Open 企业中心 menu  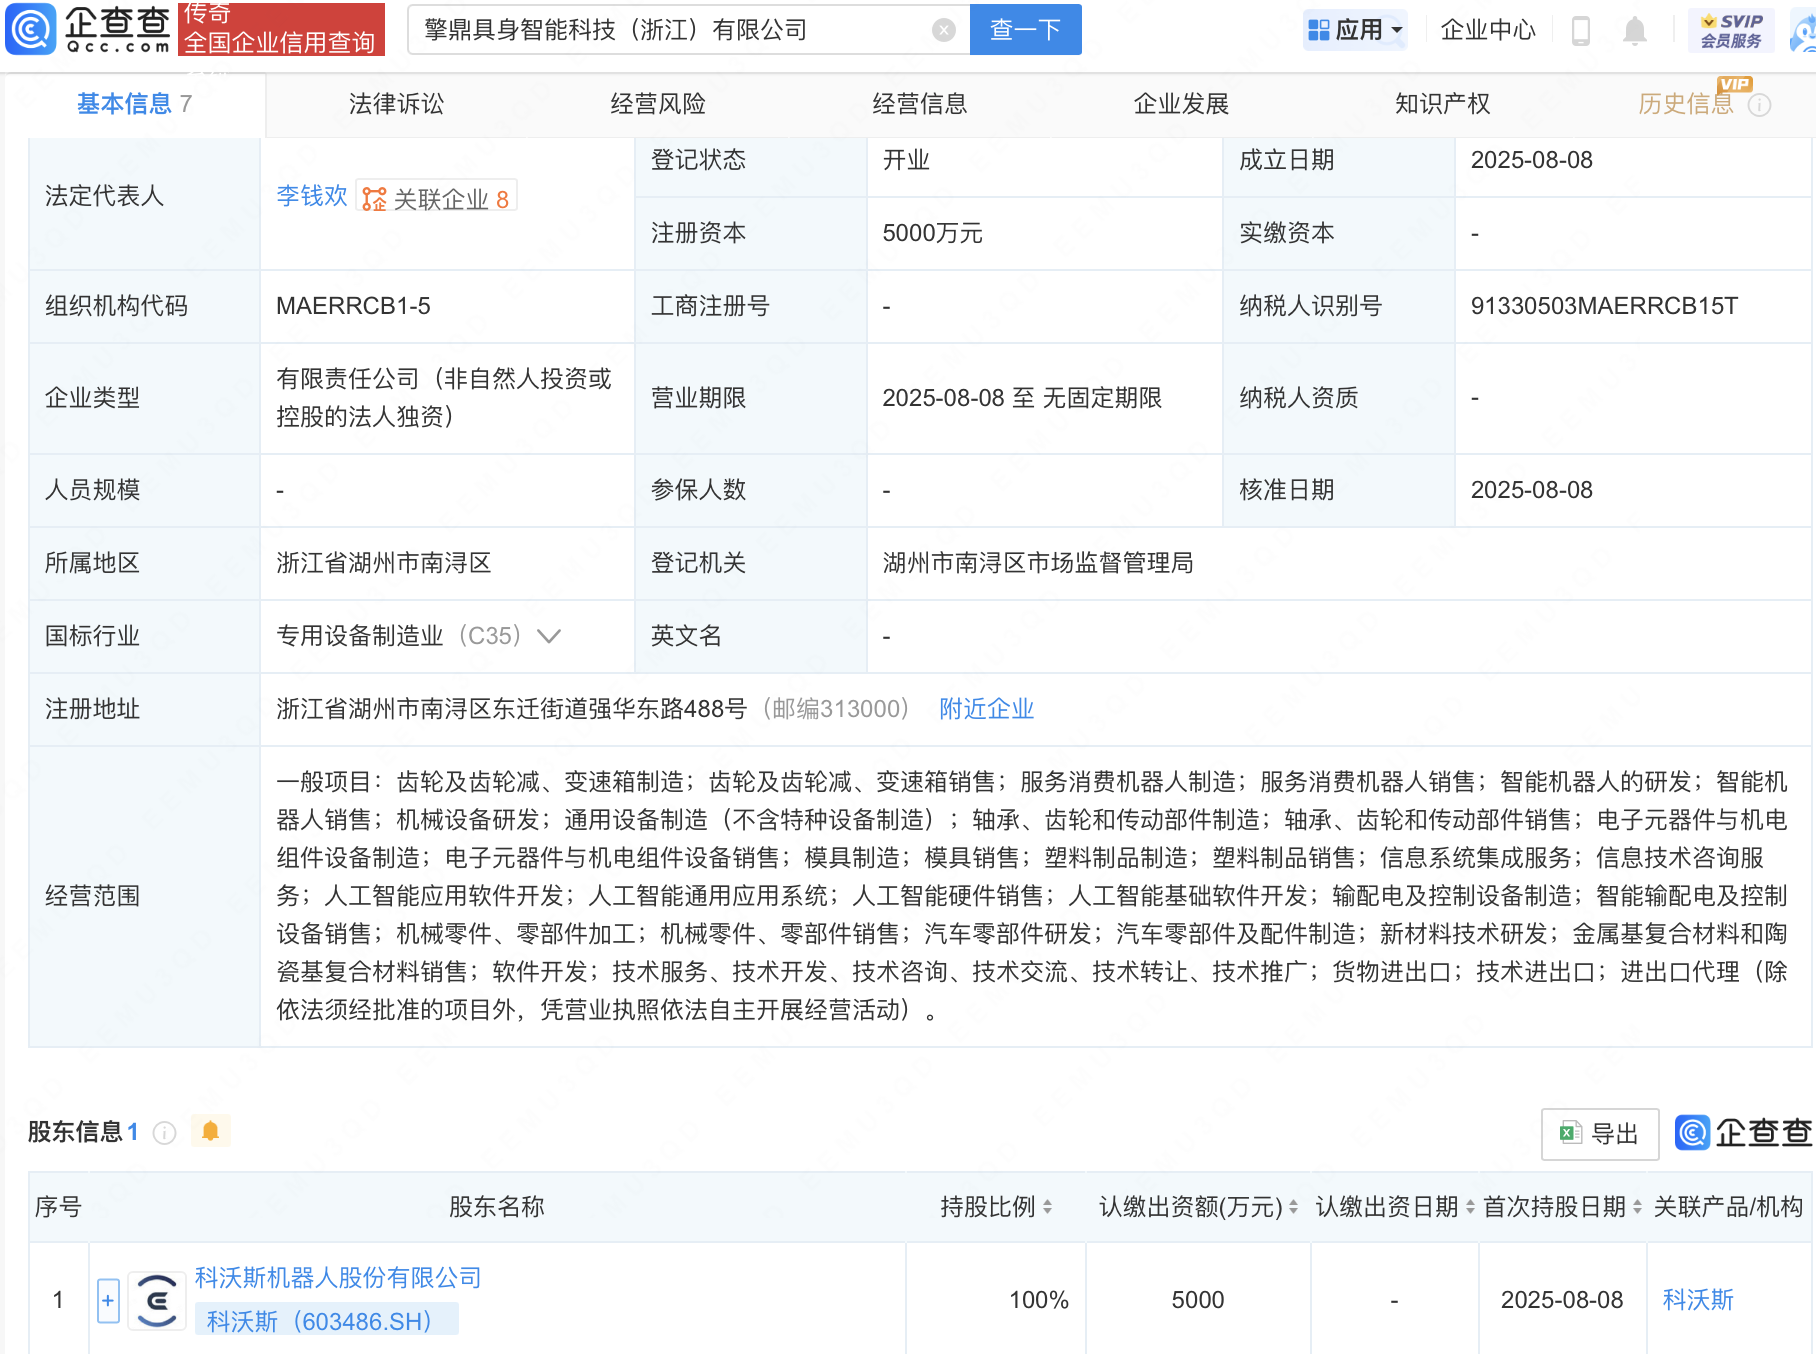[x=1487, y=30]
